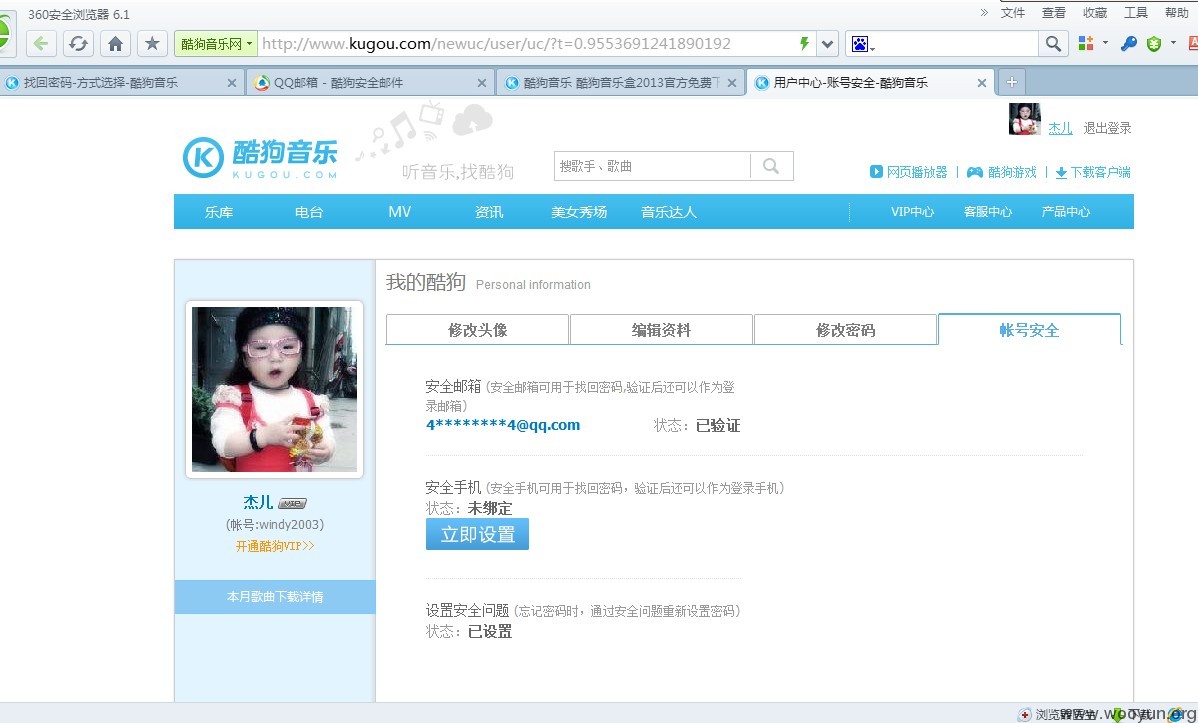
Task: Reload the page with the refresh icon
Action: point(78,44)
